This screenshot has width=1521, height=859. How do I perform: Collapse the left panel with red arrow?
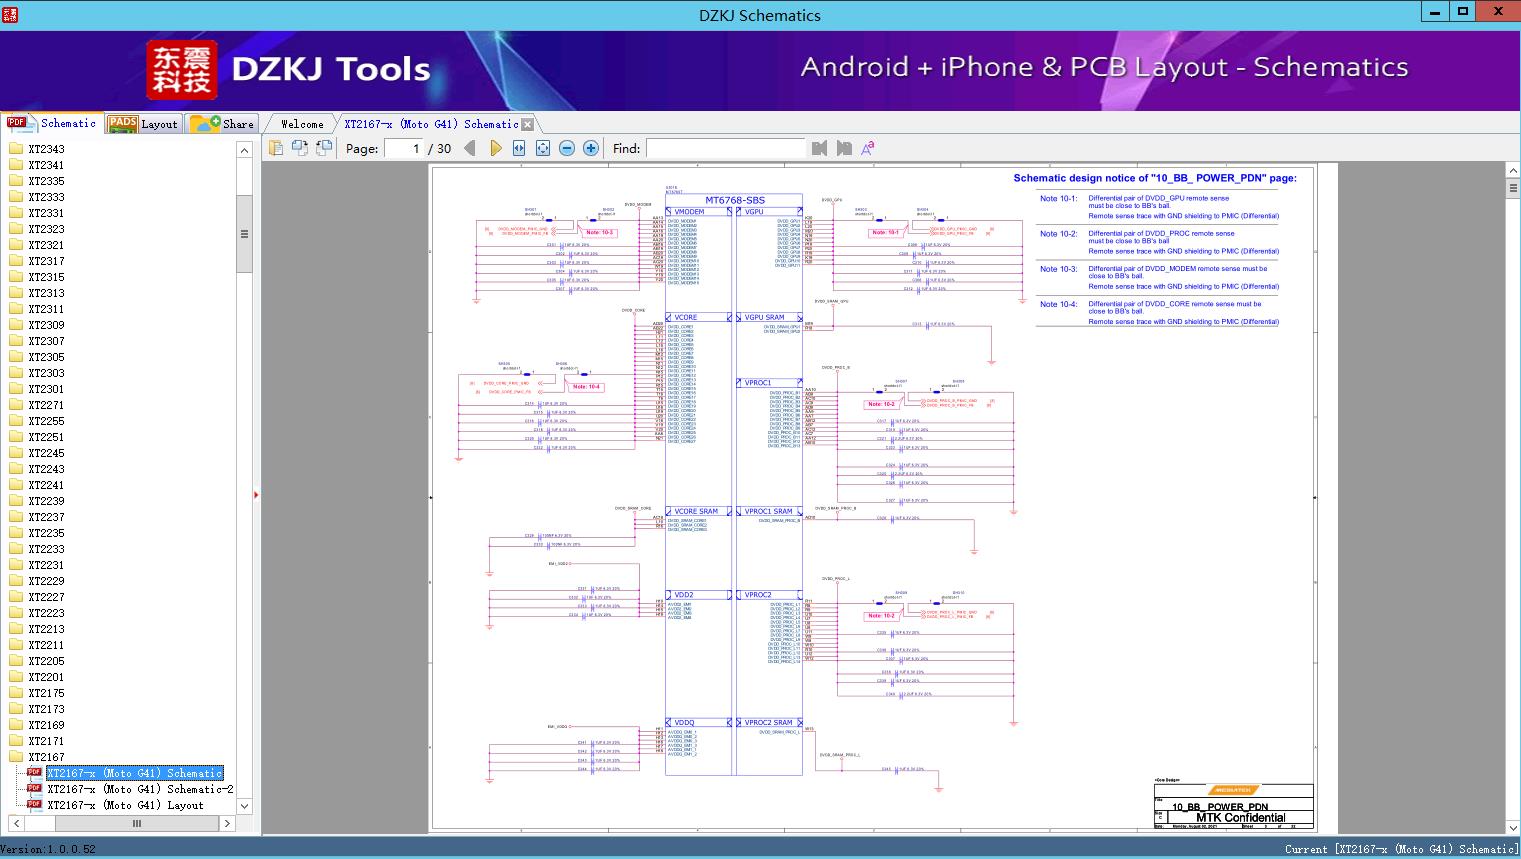tap(256, 495)
